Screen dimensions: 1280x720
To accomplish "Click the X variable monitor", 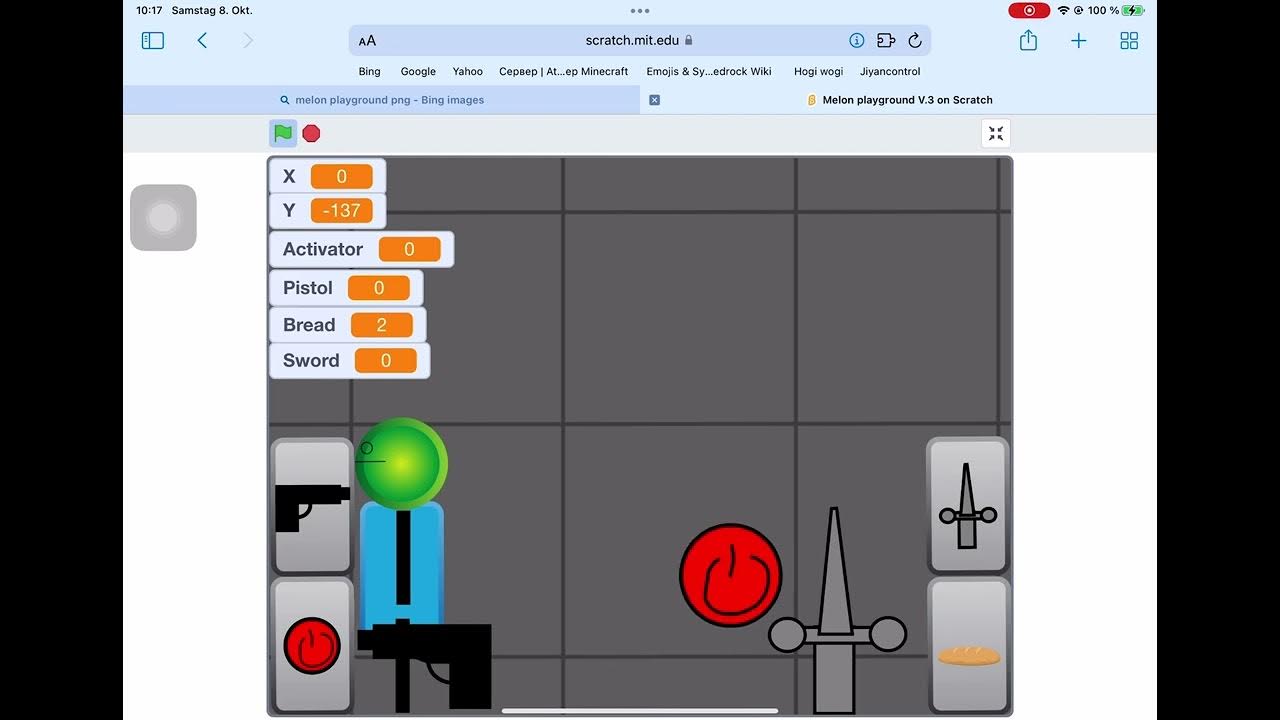I will pyautogui.click(x=327, y=176).
